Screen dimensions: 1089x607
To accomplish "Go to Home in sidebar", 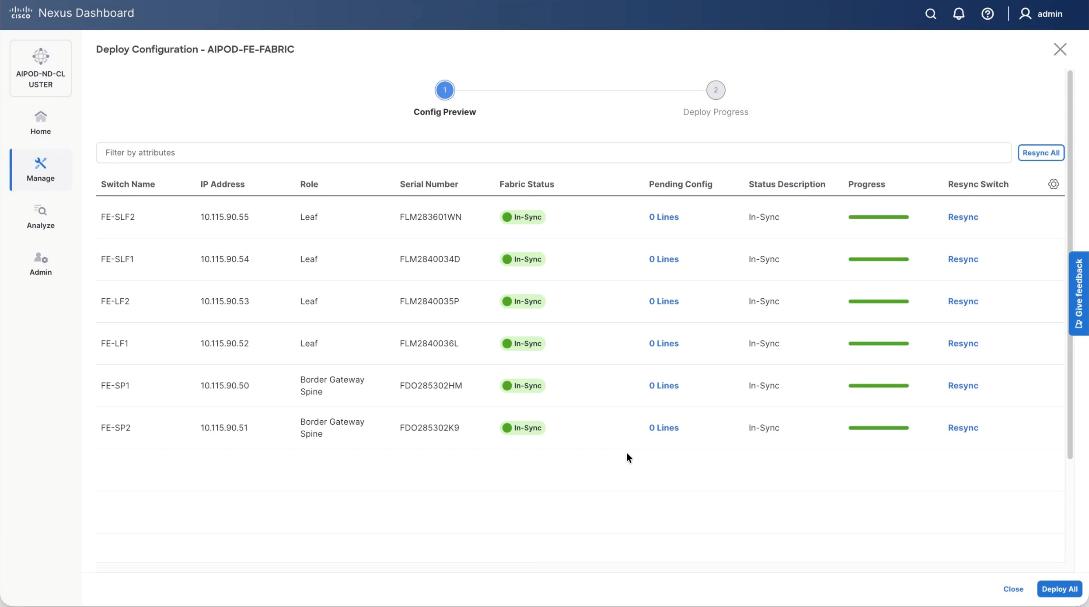I will point(40,122).
